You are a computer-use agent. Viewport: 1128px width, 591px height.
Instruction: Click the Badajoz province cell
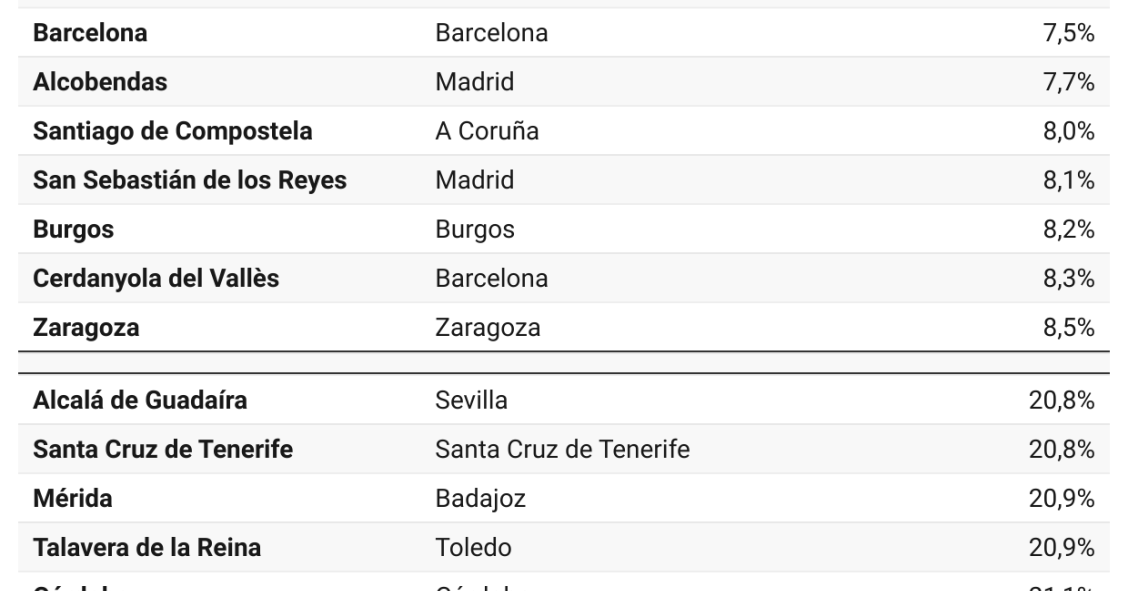tap(481, 499)
